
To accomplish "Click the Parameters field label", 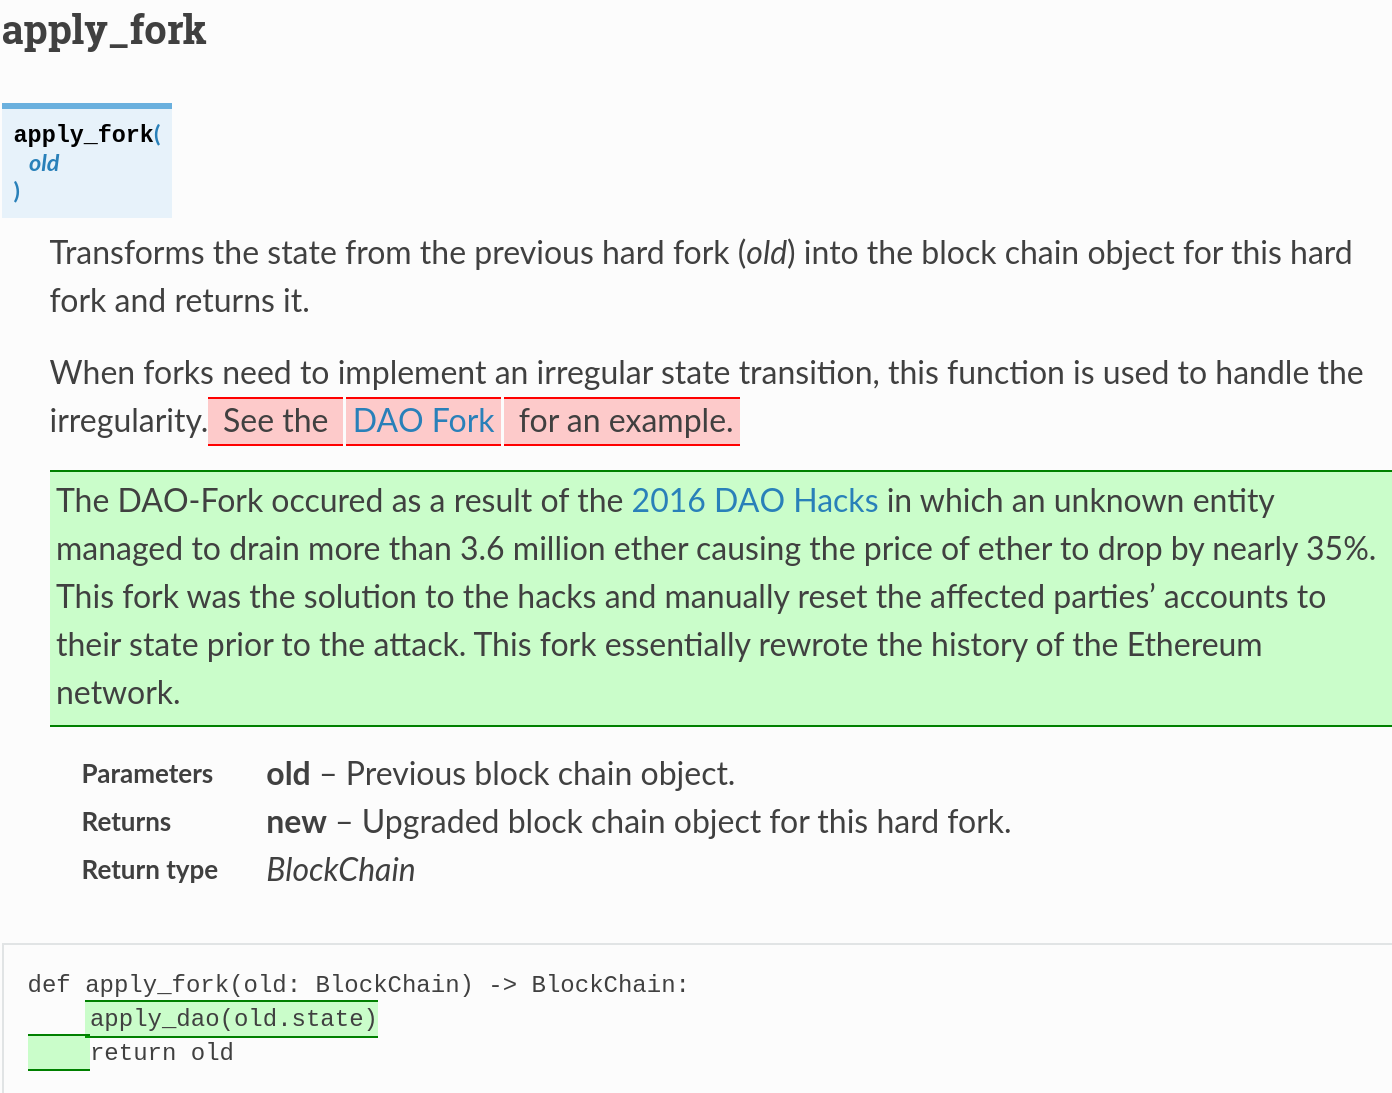I will click(x=147, y=774).
